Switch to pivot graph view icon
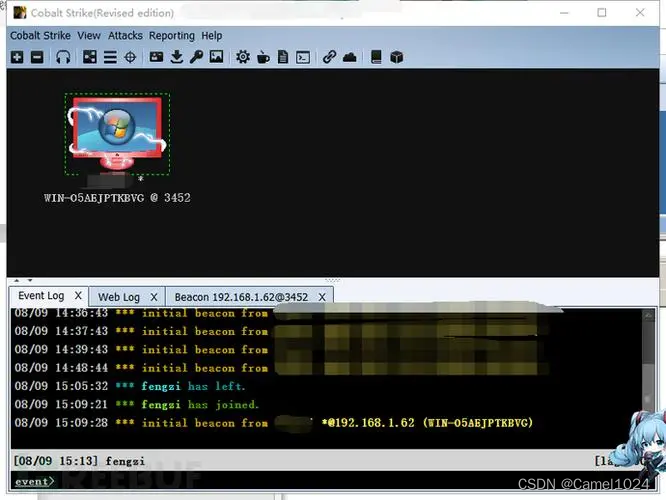The image size is (666, 500). [90, 57]
